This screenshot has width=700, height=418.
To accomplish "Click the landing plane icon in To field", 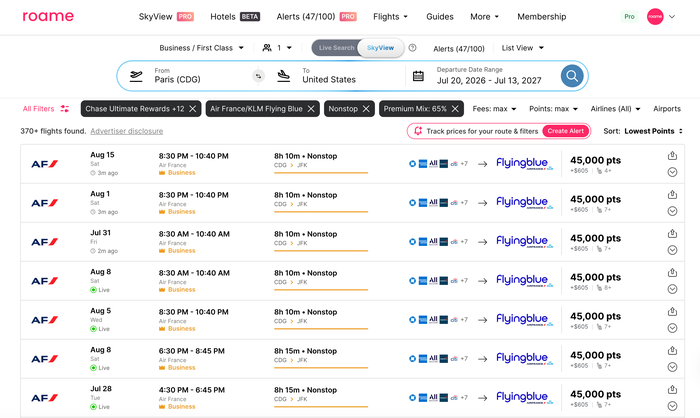I will (x=283, y=76).
